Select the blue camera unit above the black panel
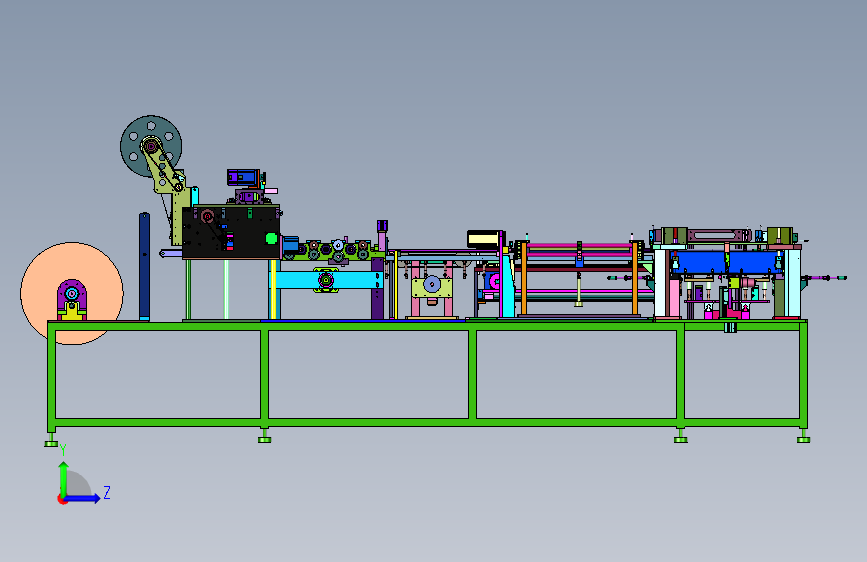Image resolution: width=867 pixels, height=562 pixels. click(243, 177)
